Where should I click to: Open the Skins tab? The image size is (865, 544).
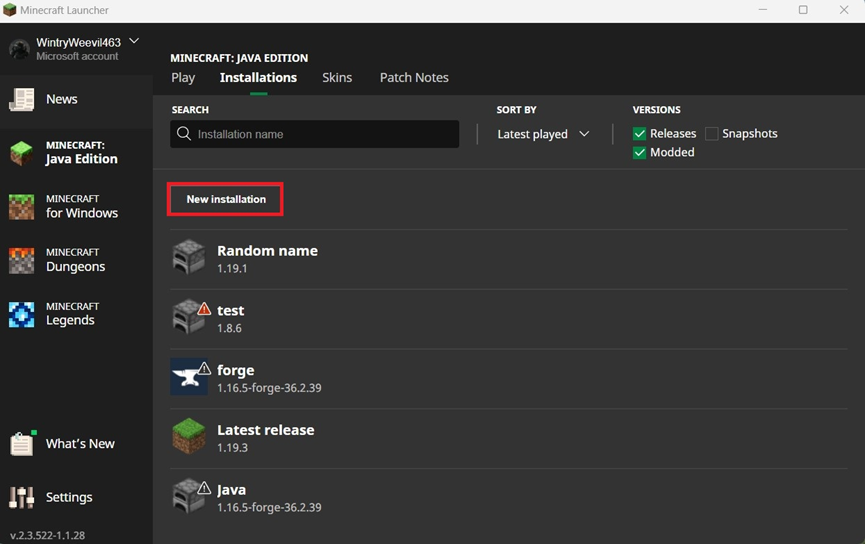(x=337, y=78)
